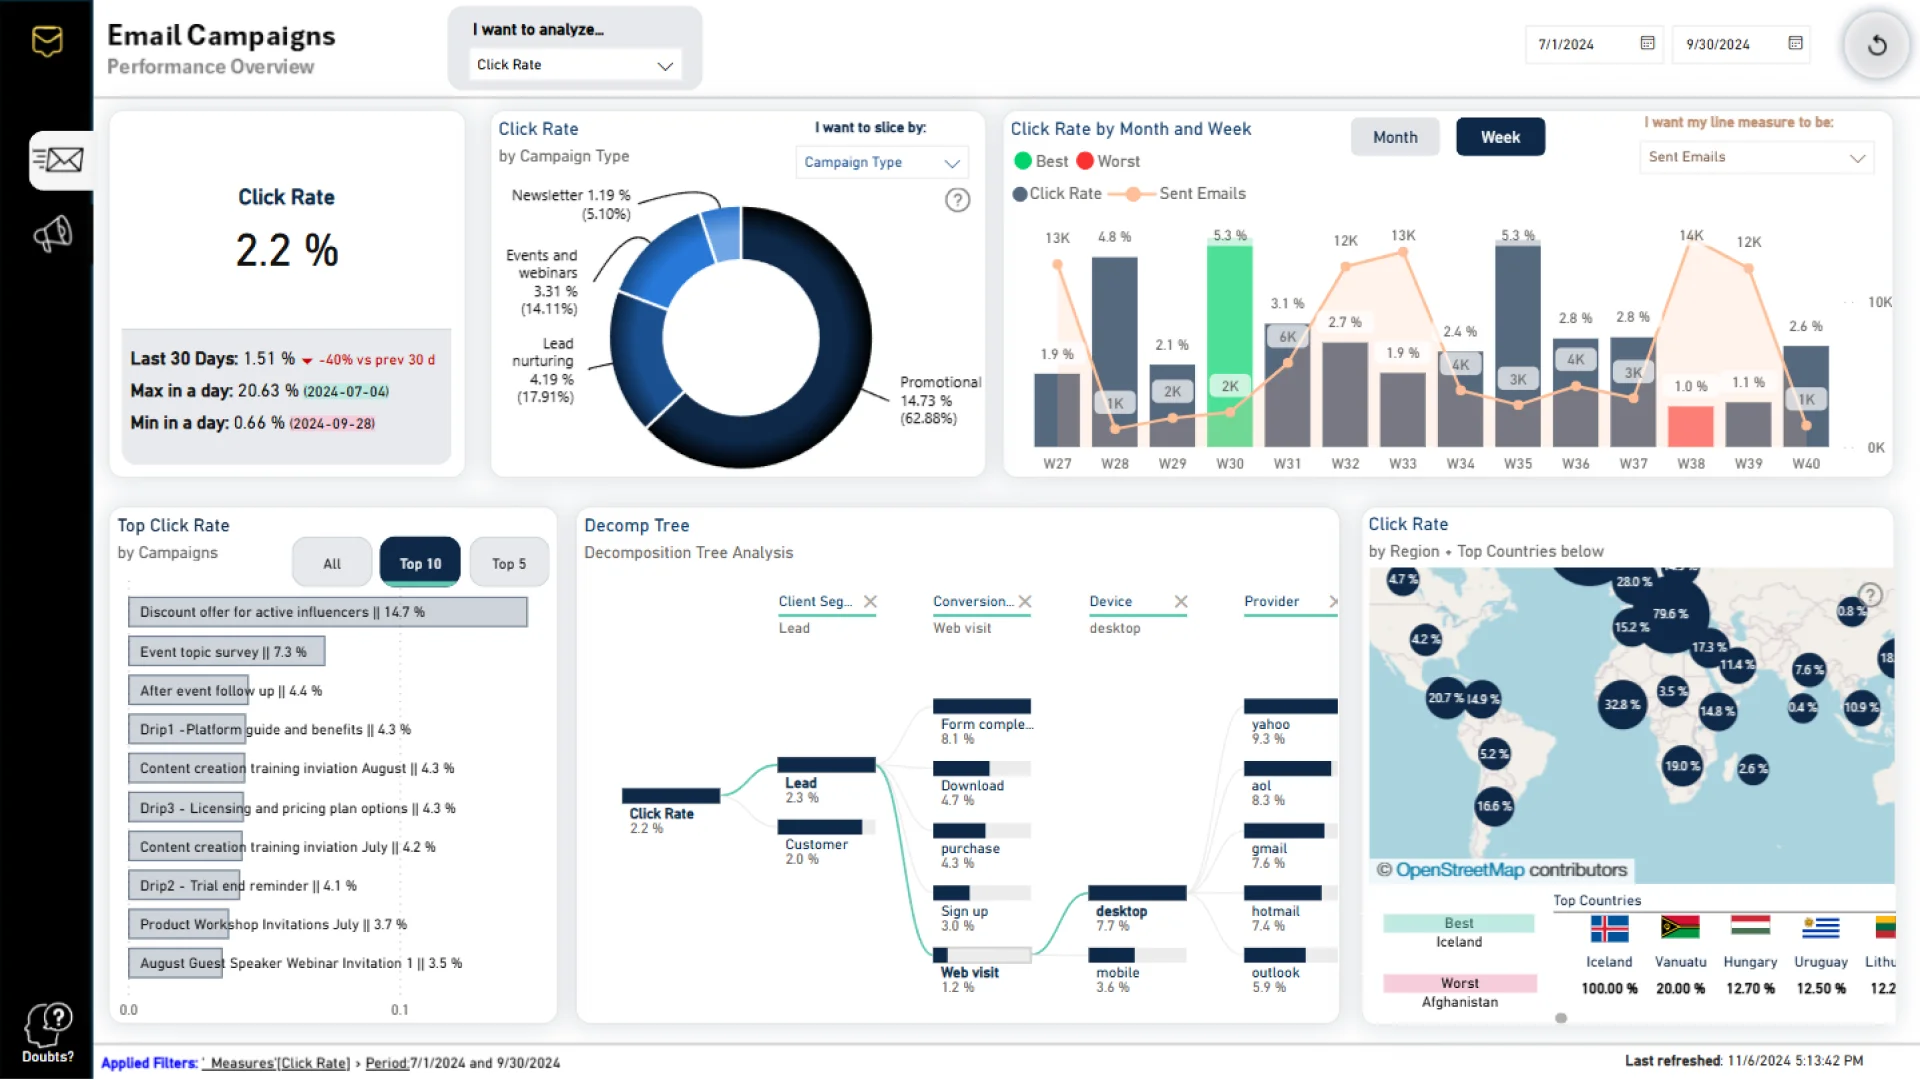Viewport: 1920px width, 1080px height.
Task: Toggle the Worst legend item
Action: point(1108,161)
